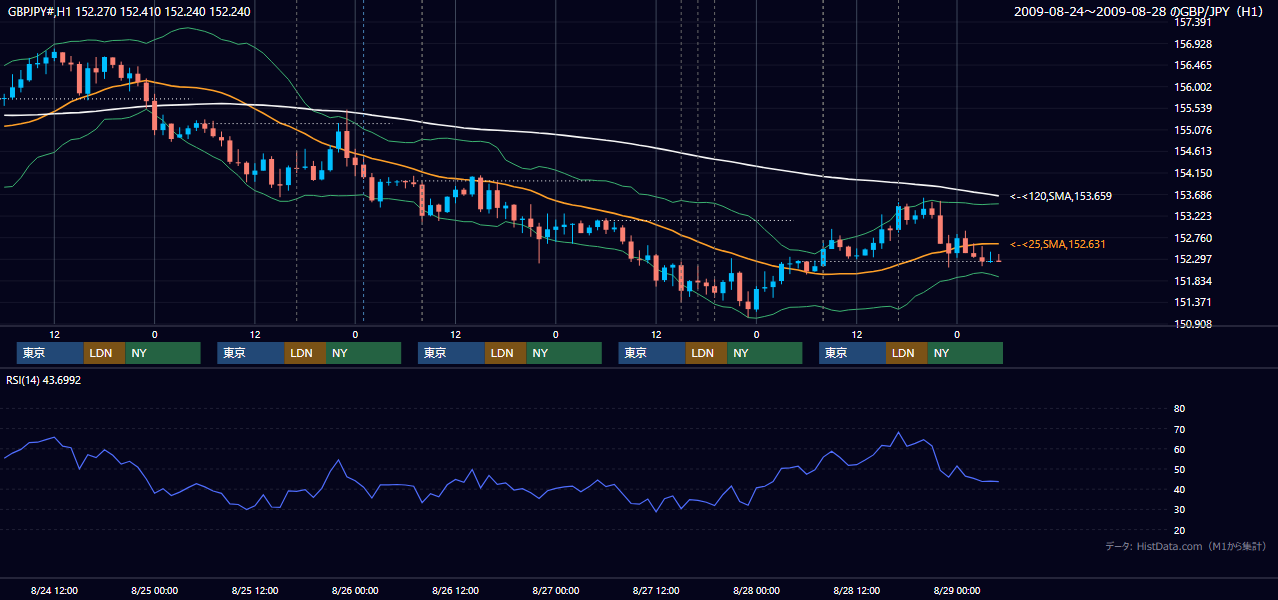Click the 155.539 price axis label
The image size is (1278, 600).
[x=1193, y=108]
